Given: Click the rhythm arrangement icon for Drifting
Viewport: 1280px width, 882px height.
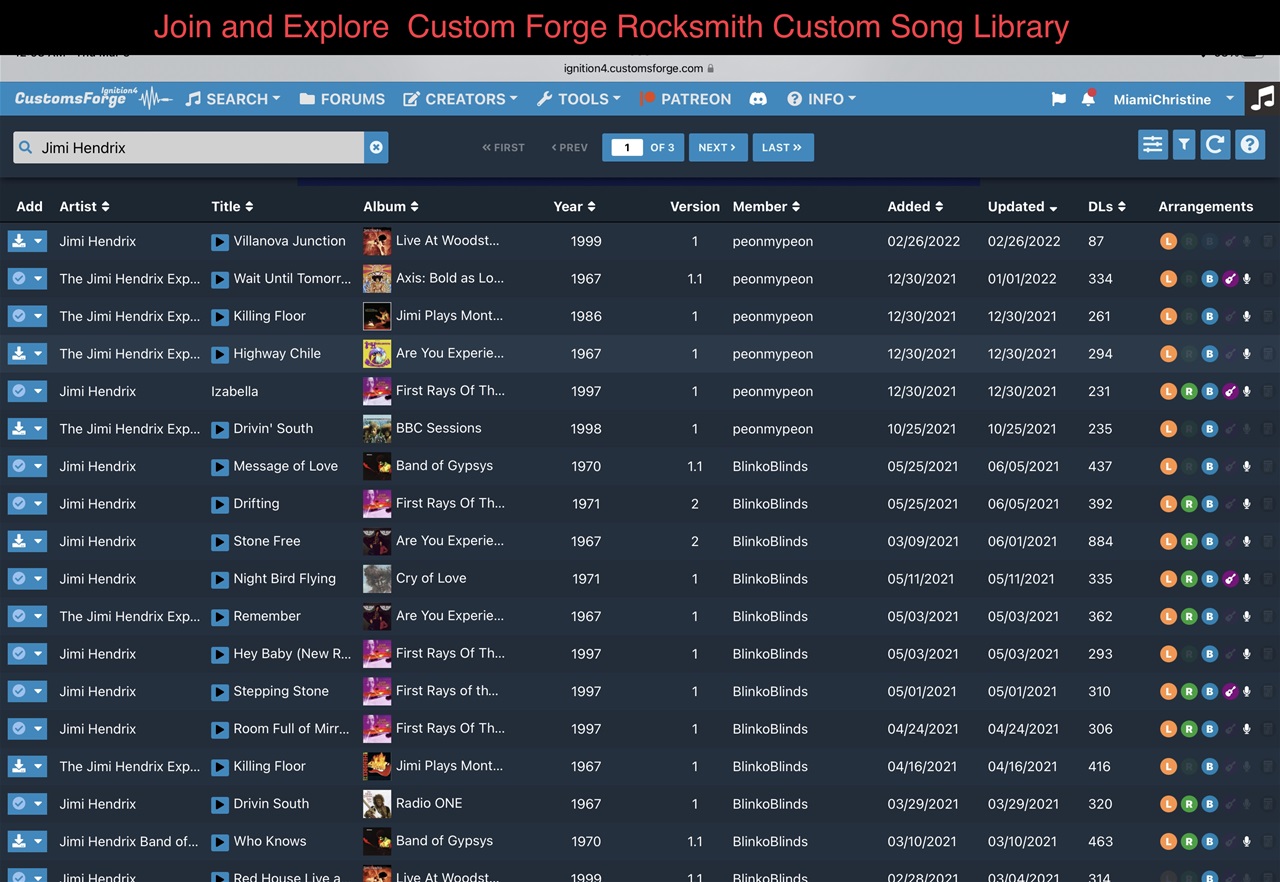Looking at the screenshot, I should [x=1189, y=504].
